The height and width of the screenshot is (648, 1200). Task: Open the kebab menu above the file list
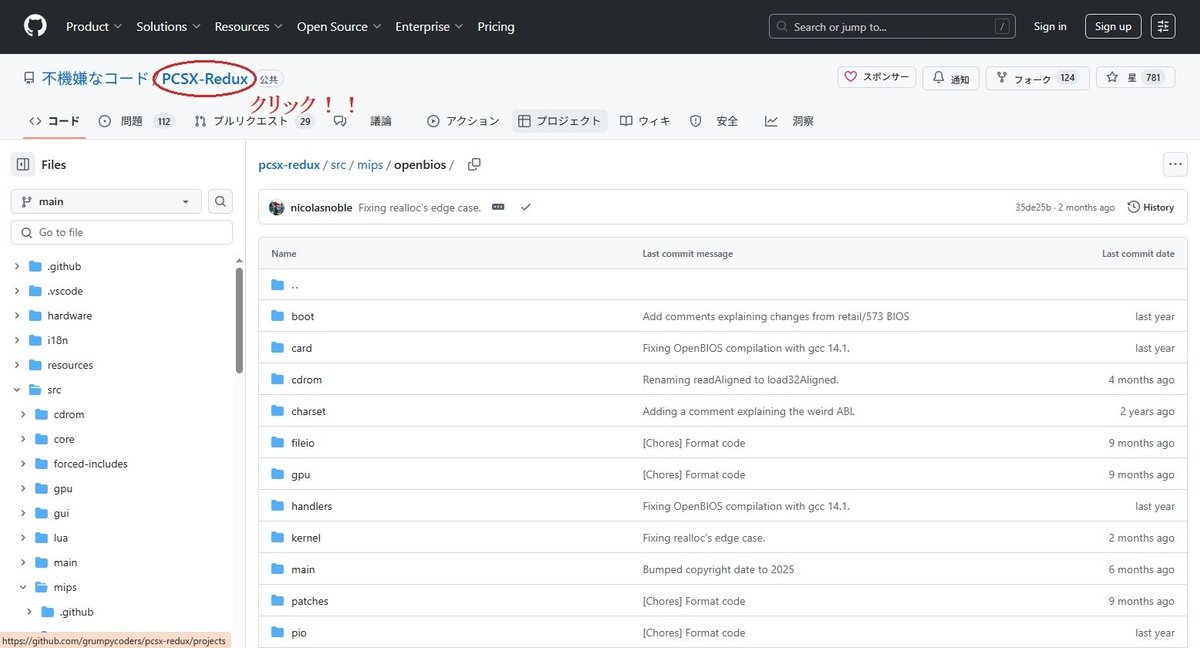[1175, 164]
